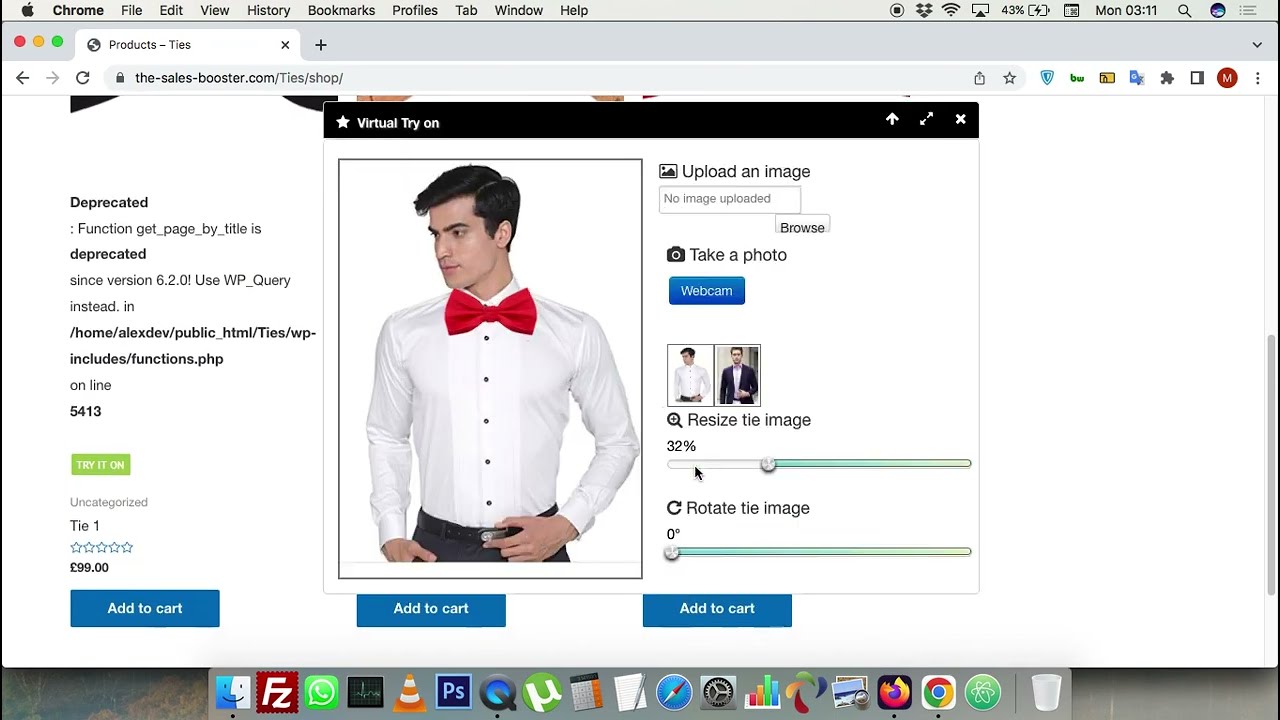The width and height of the screenshot is (1280, 720).
Task: Open the Window menu
Action: coord(518,10)
